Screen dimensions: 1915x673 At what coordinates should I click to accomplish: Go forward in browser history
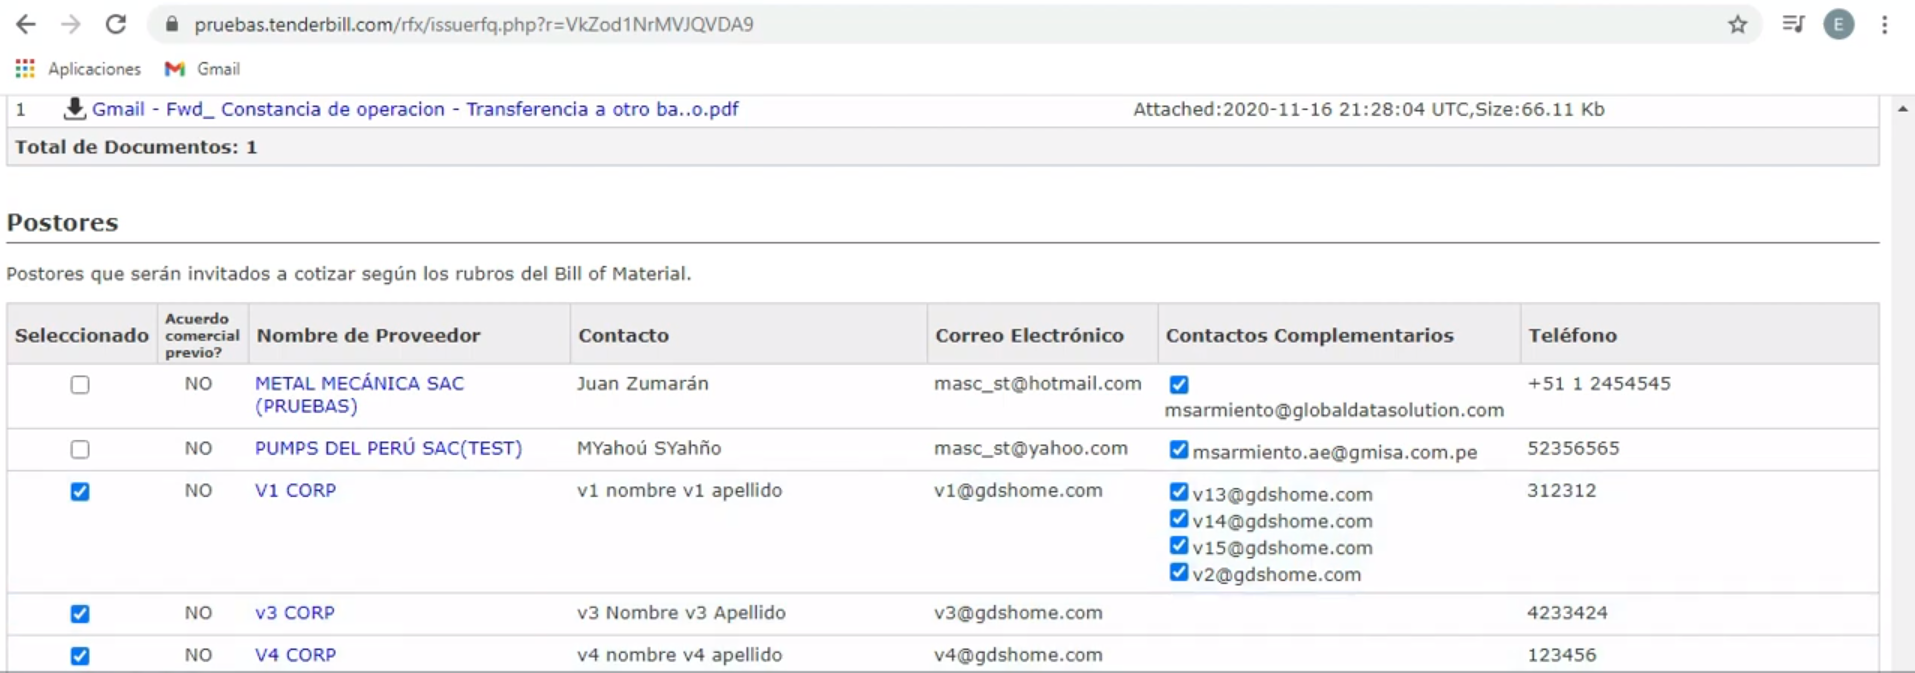(x=70, y=24)
